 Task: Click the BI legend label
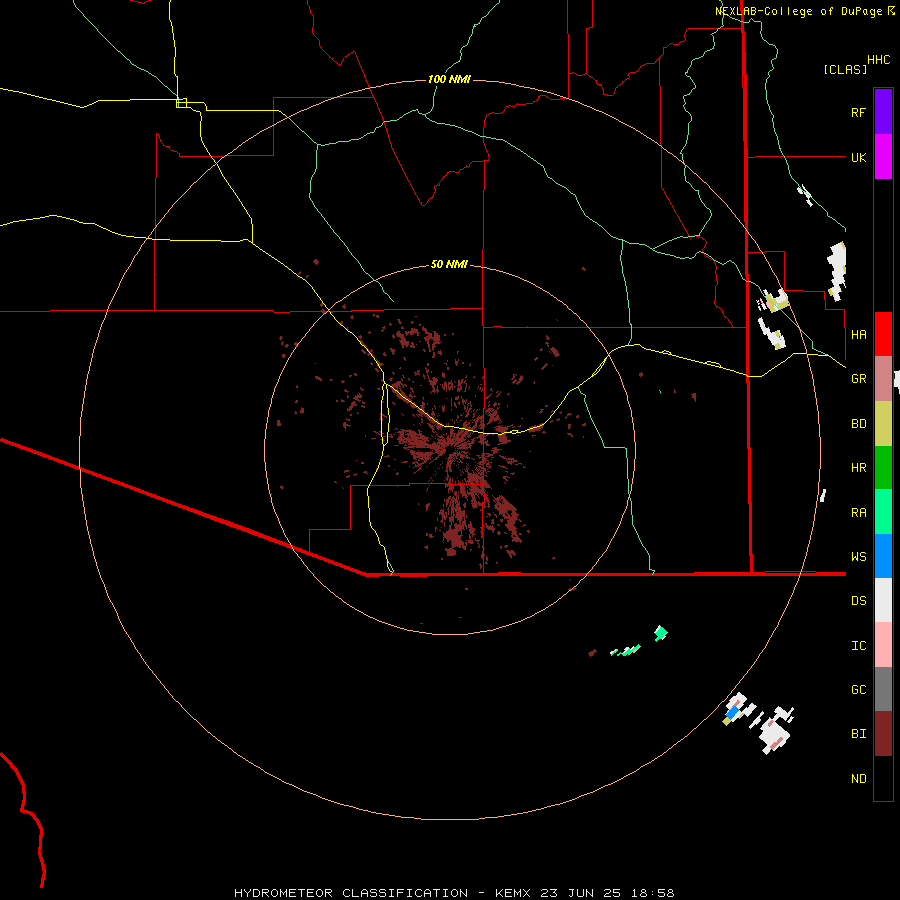[858, 734]
